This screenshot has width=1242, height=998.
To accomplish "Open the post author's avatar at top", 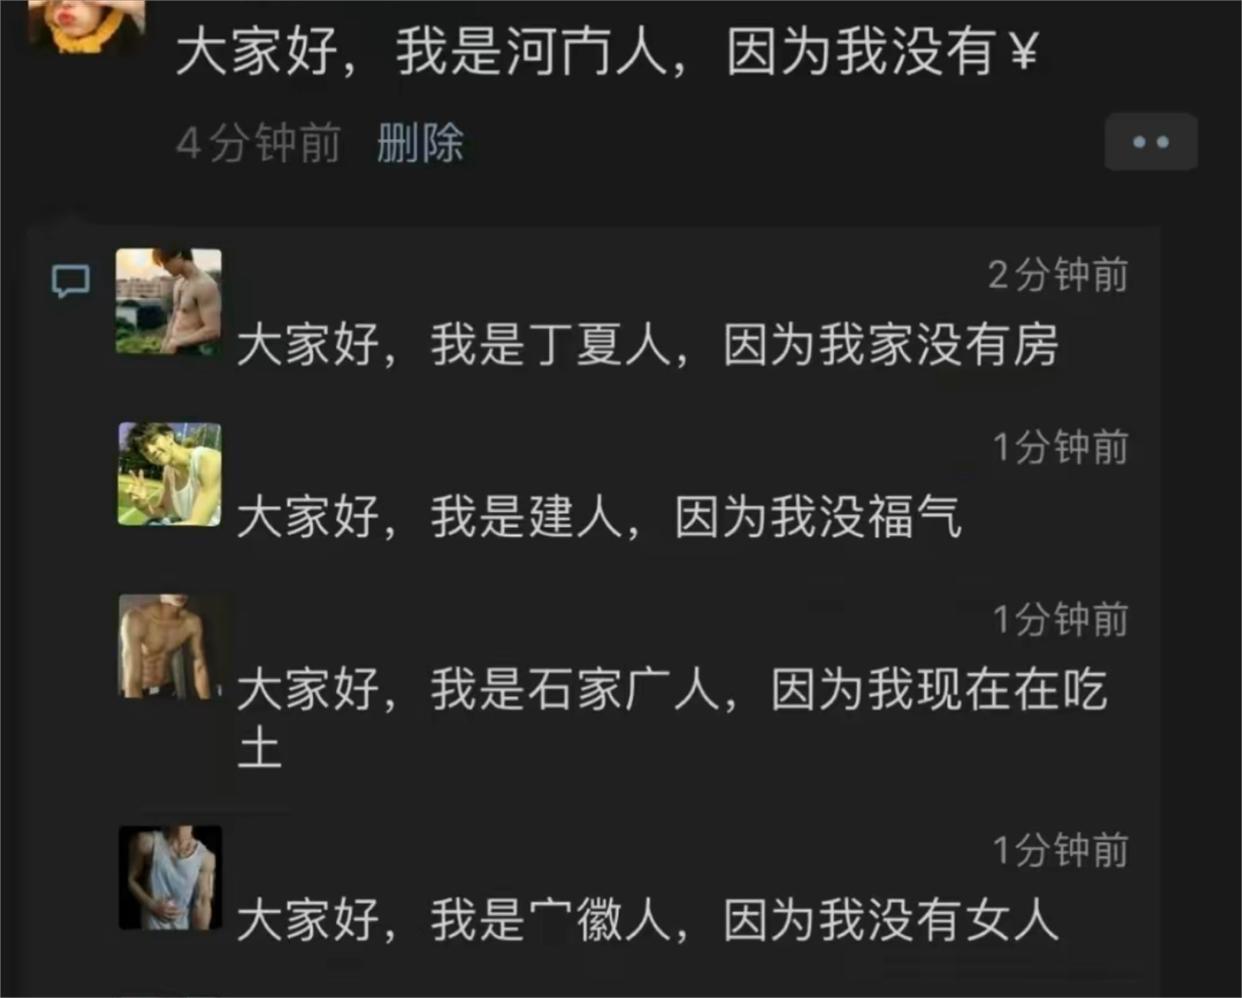I will tap(86, 25).
